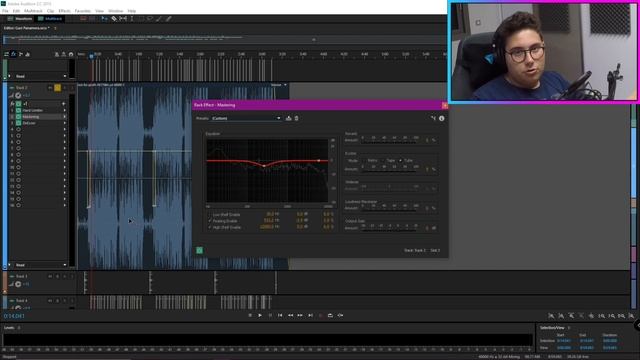Open the Edit menu
This screenshot has width=640, height=360.
click(16, 11)
